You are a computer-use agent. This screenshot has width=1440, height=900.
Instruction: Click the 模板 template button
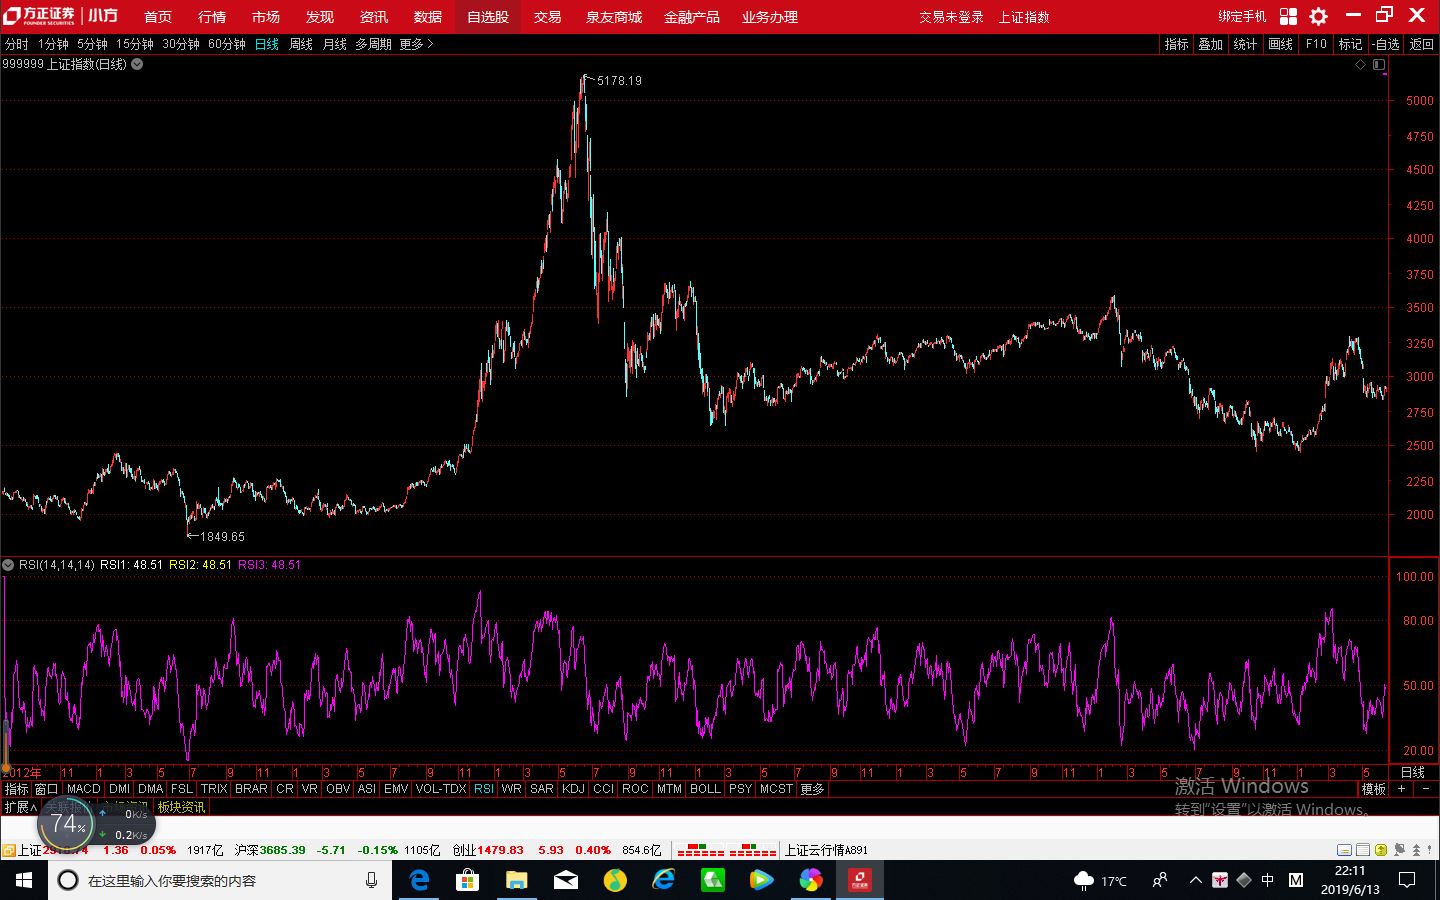coord(1374,789)
